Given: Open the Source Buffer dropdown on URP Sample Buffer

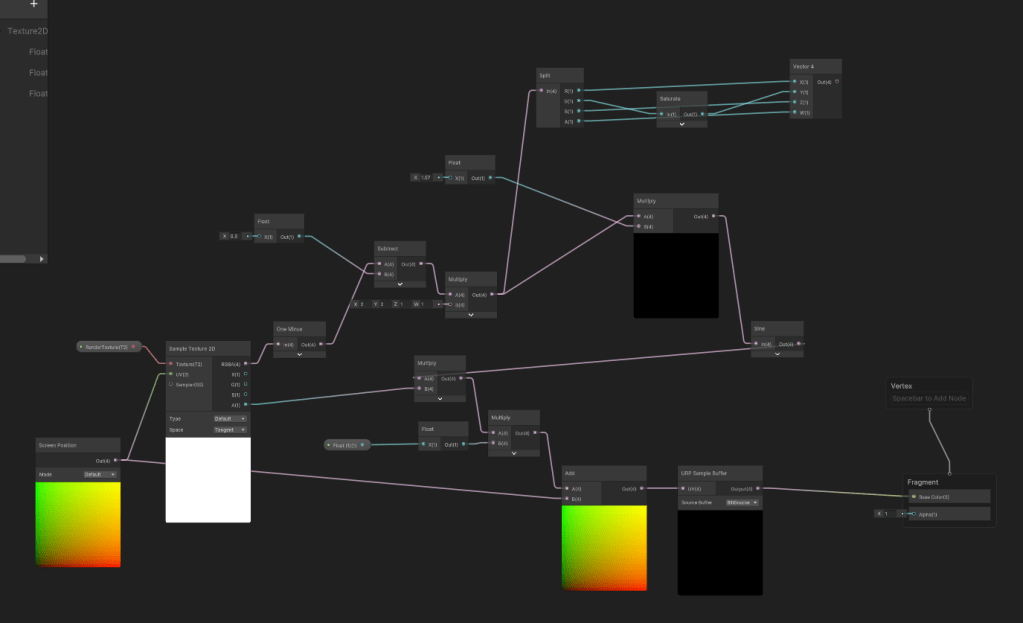Looking at the screenshot, I should pos(741,502).
